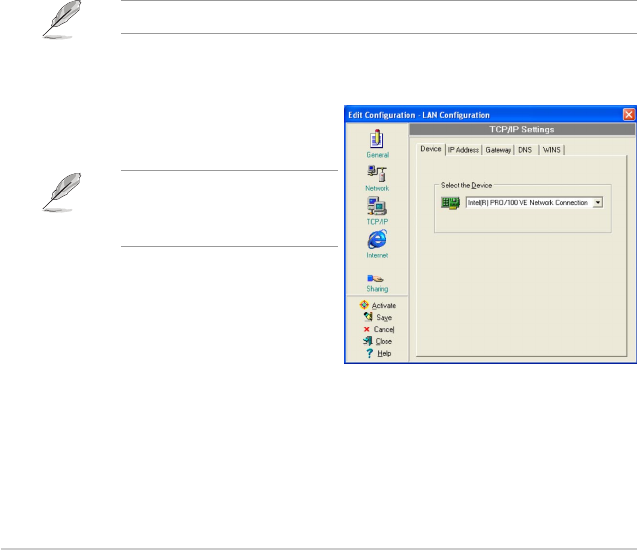Expand the device dropdown arrow

coord(598,202)
